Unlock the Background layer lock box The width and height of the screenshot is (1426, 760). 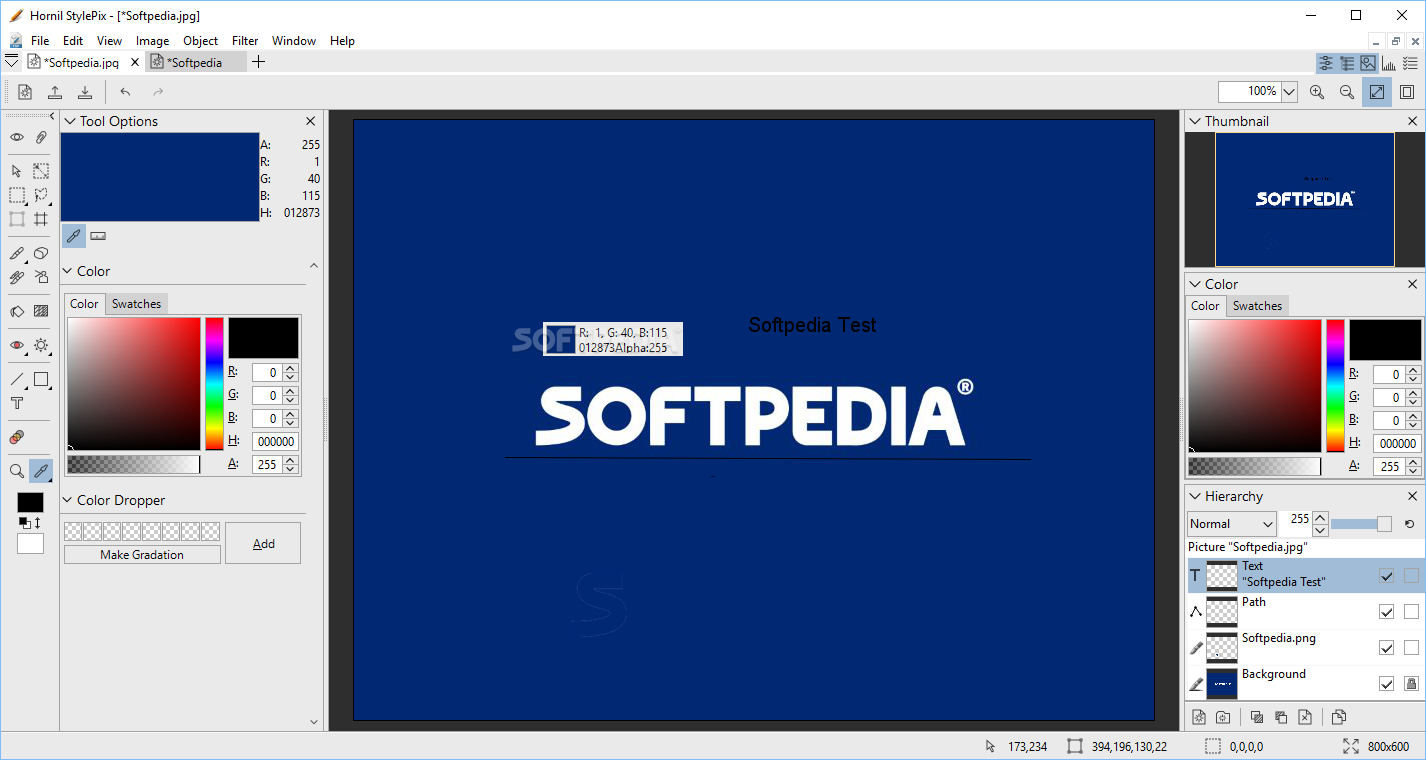point(1411,684)
